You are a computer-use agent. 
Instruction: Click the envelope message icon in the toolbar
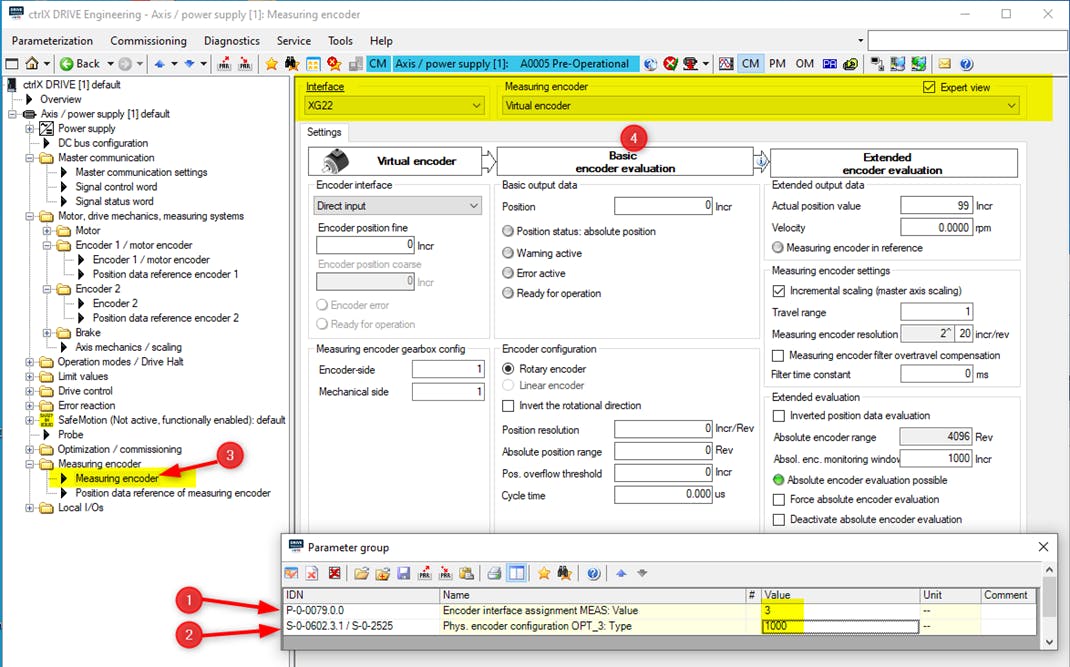point(944,64)
